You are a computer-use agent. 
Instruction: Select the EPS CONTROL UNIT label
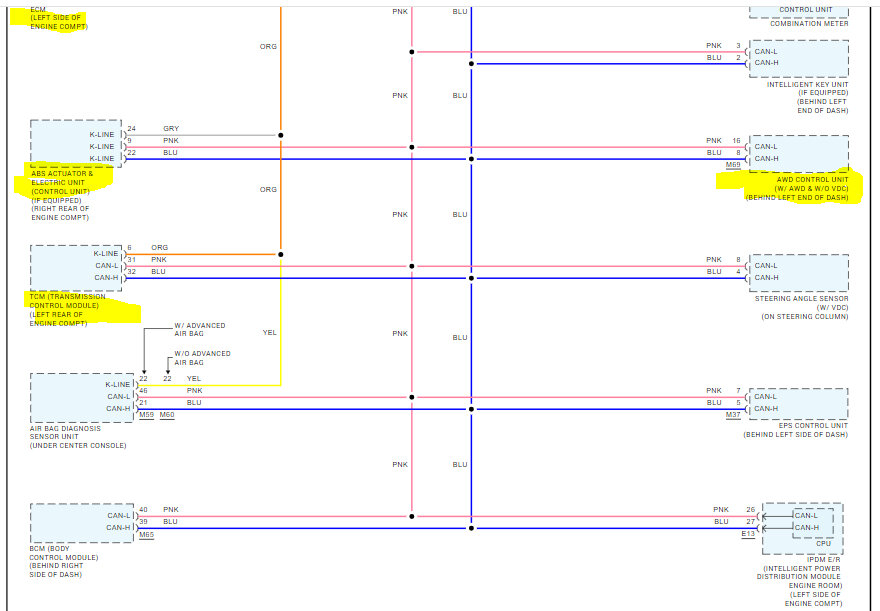813,425
